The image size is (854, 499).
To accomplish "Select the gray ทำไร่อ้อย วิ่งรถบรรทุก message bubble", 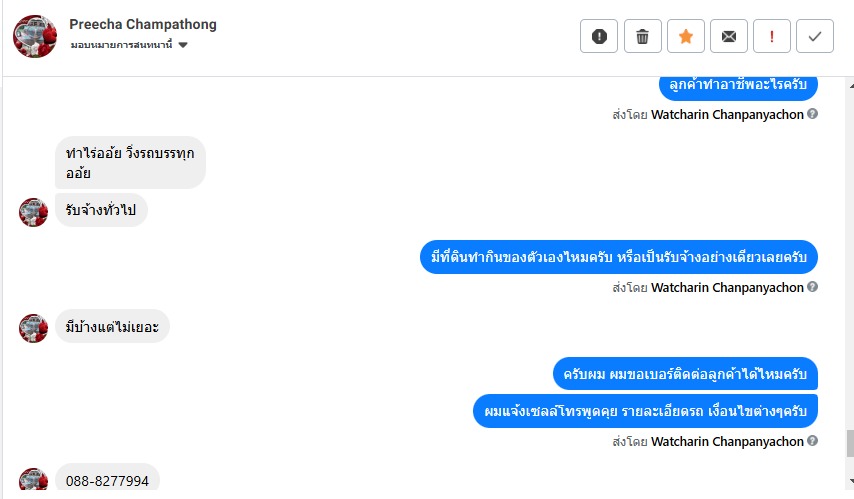I will tap(130, 162).
